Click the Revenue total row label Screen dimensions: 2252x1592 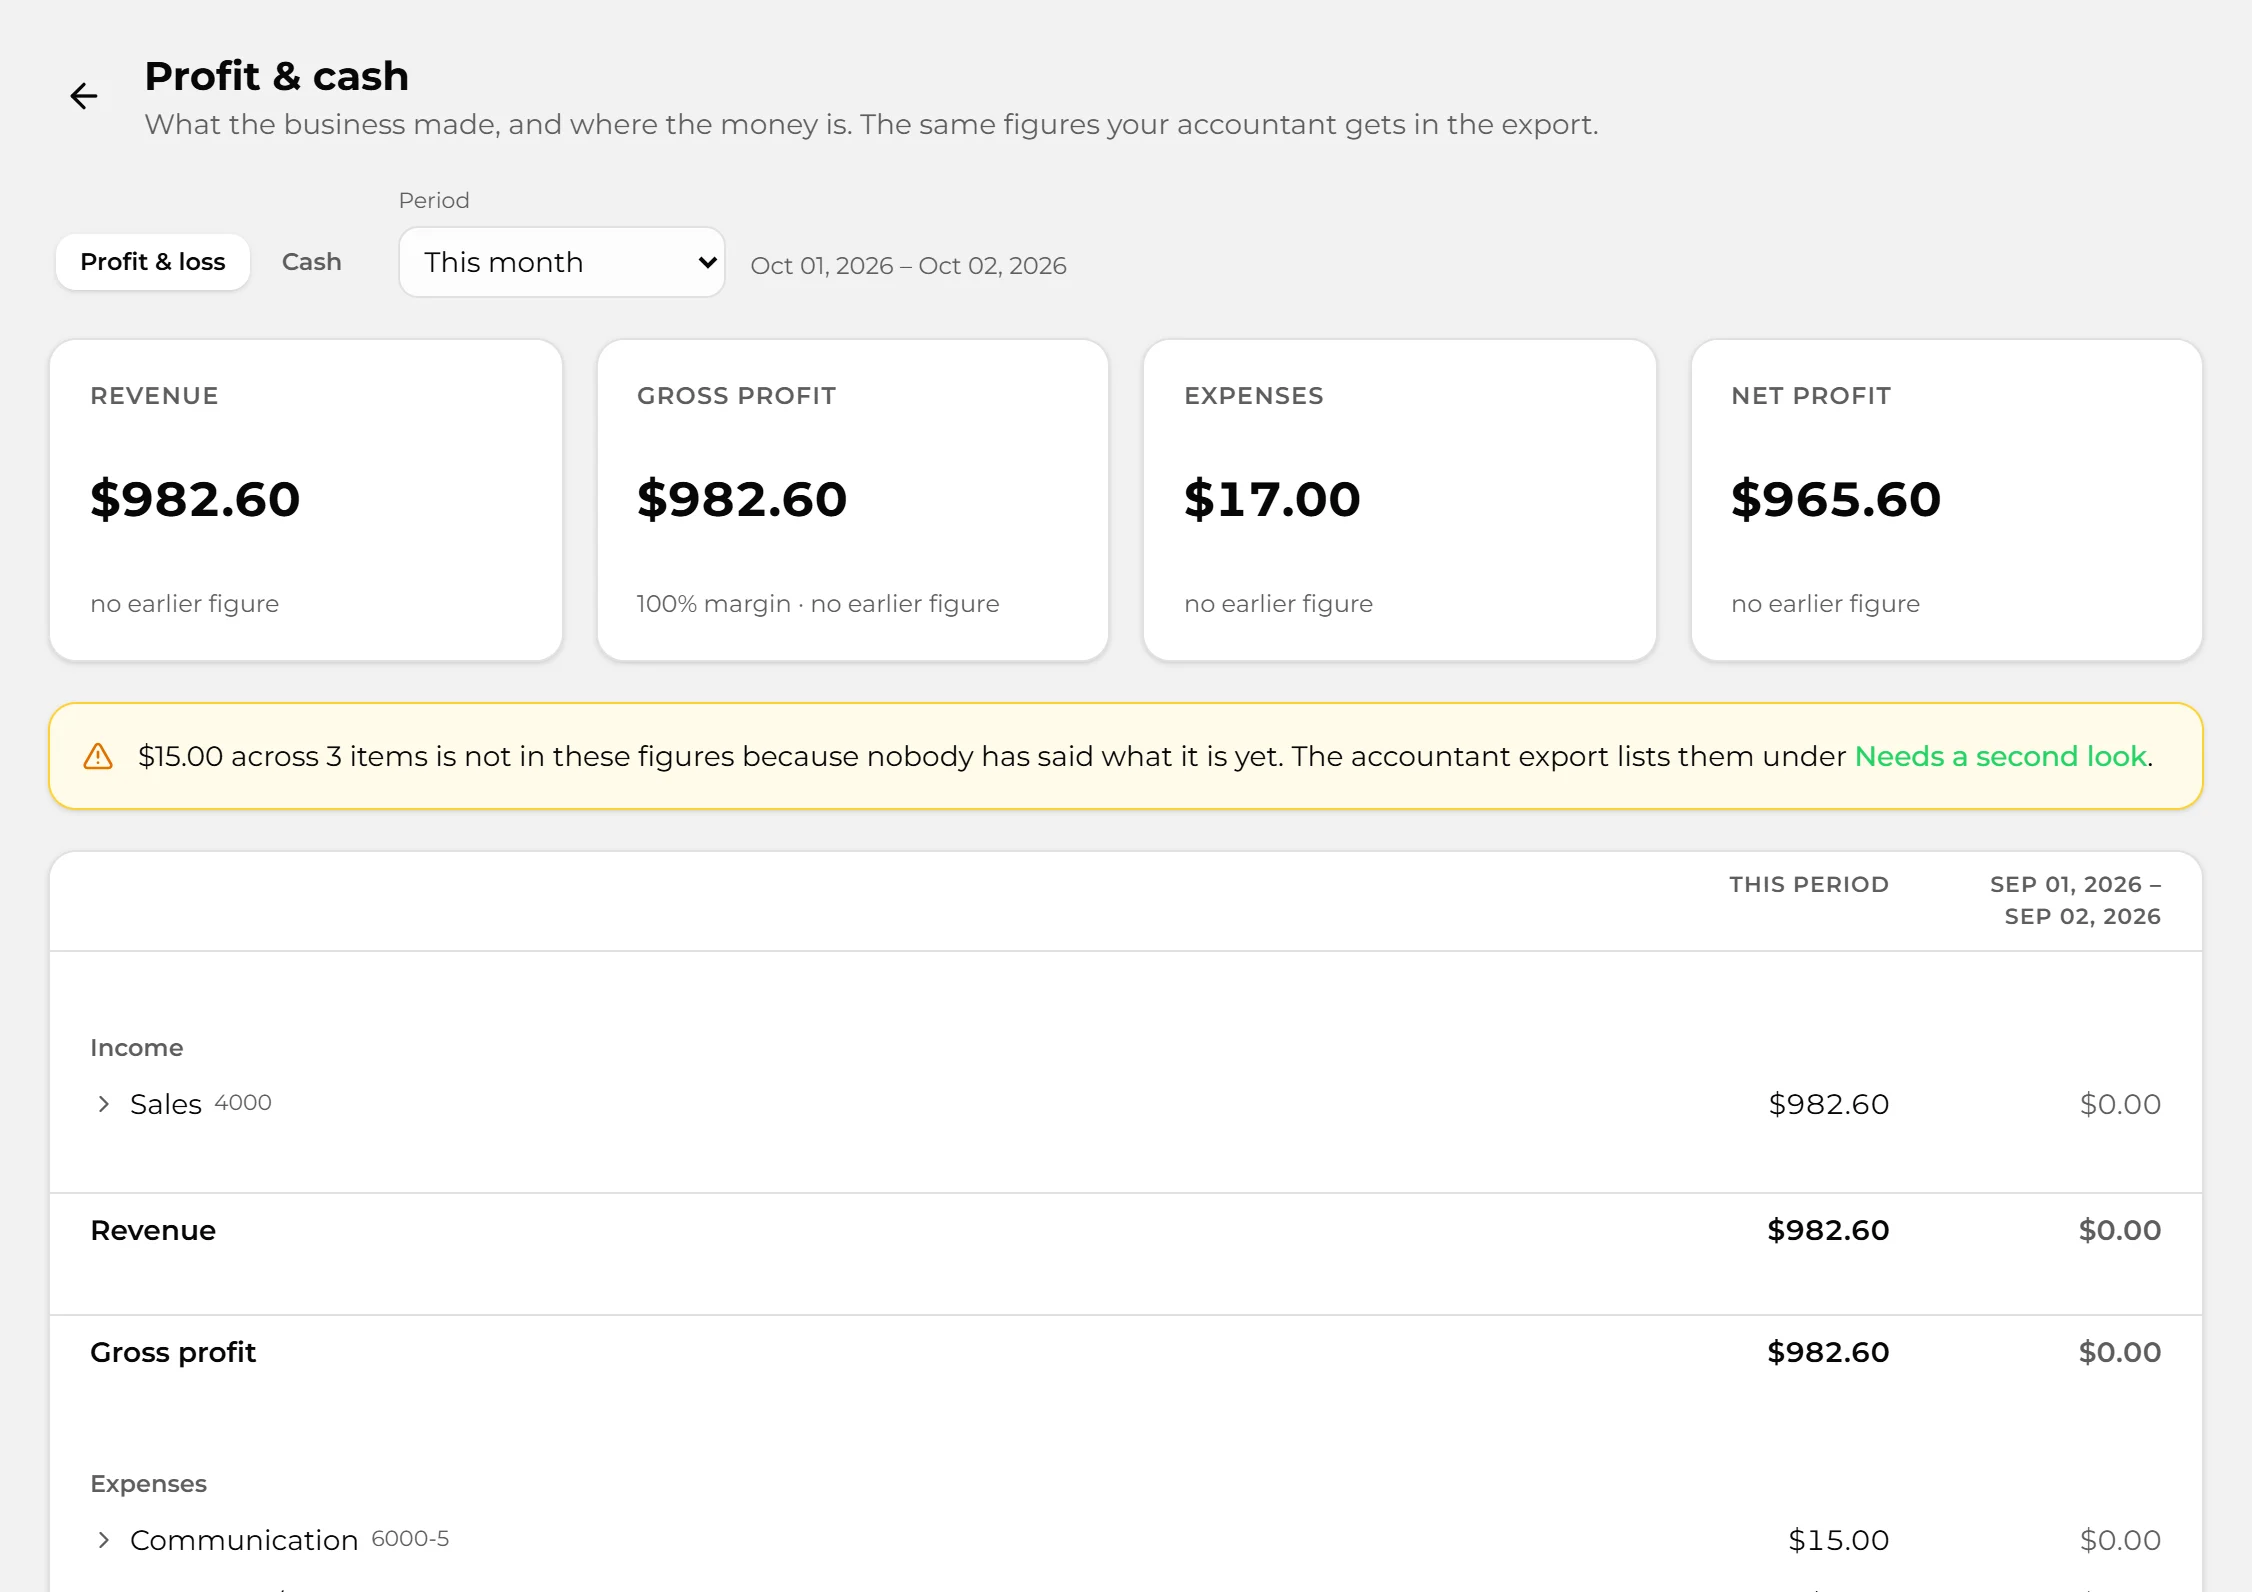(153, 1230)
